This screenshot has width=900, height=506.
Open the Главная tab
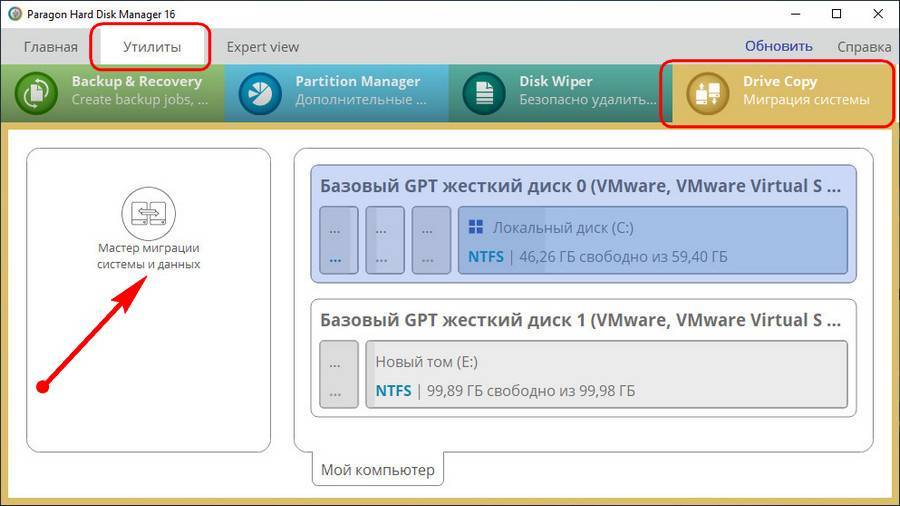click(51, 47)
